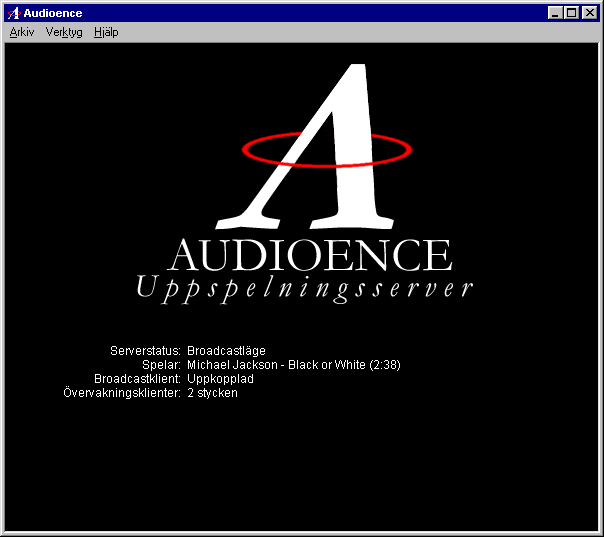
Task: Select the "2 stycken" value
Action: click(x=212, y=393)
